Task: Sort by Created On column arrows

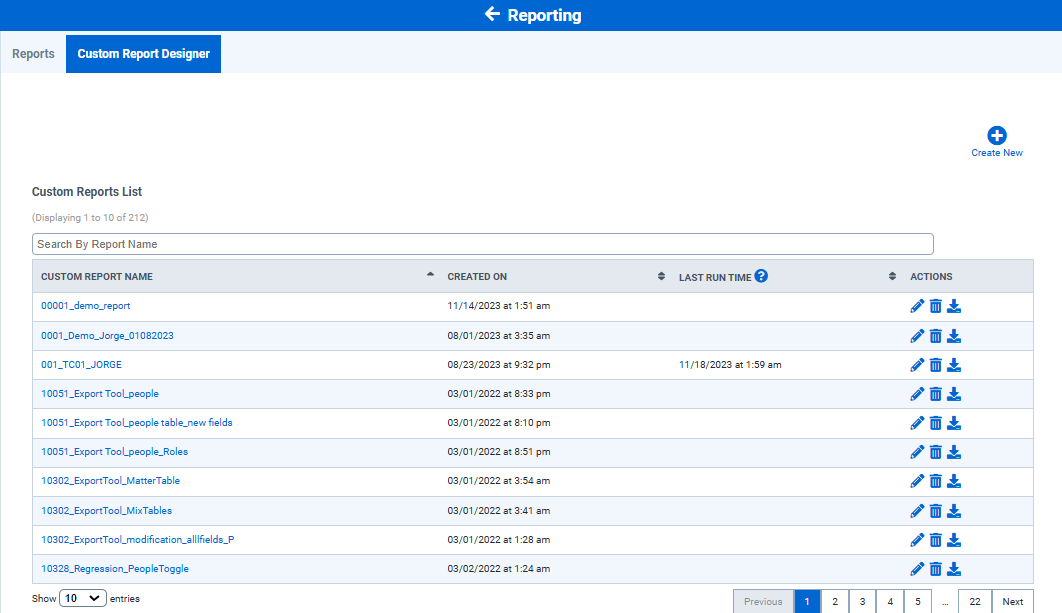Action: pyautogui.click(x=661, y=276)
